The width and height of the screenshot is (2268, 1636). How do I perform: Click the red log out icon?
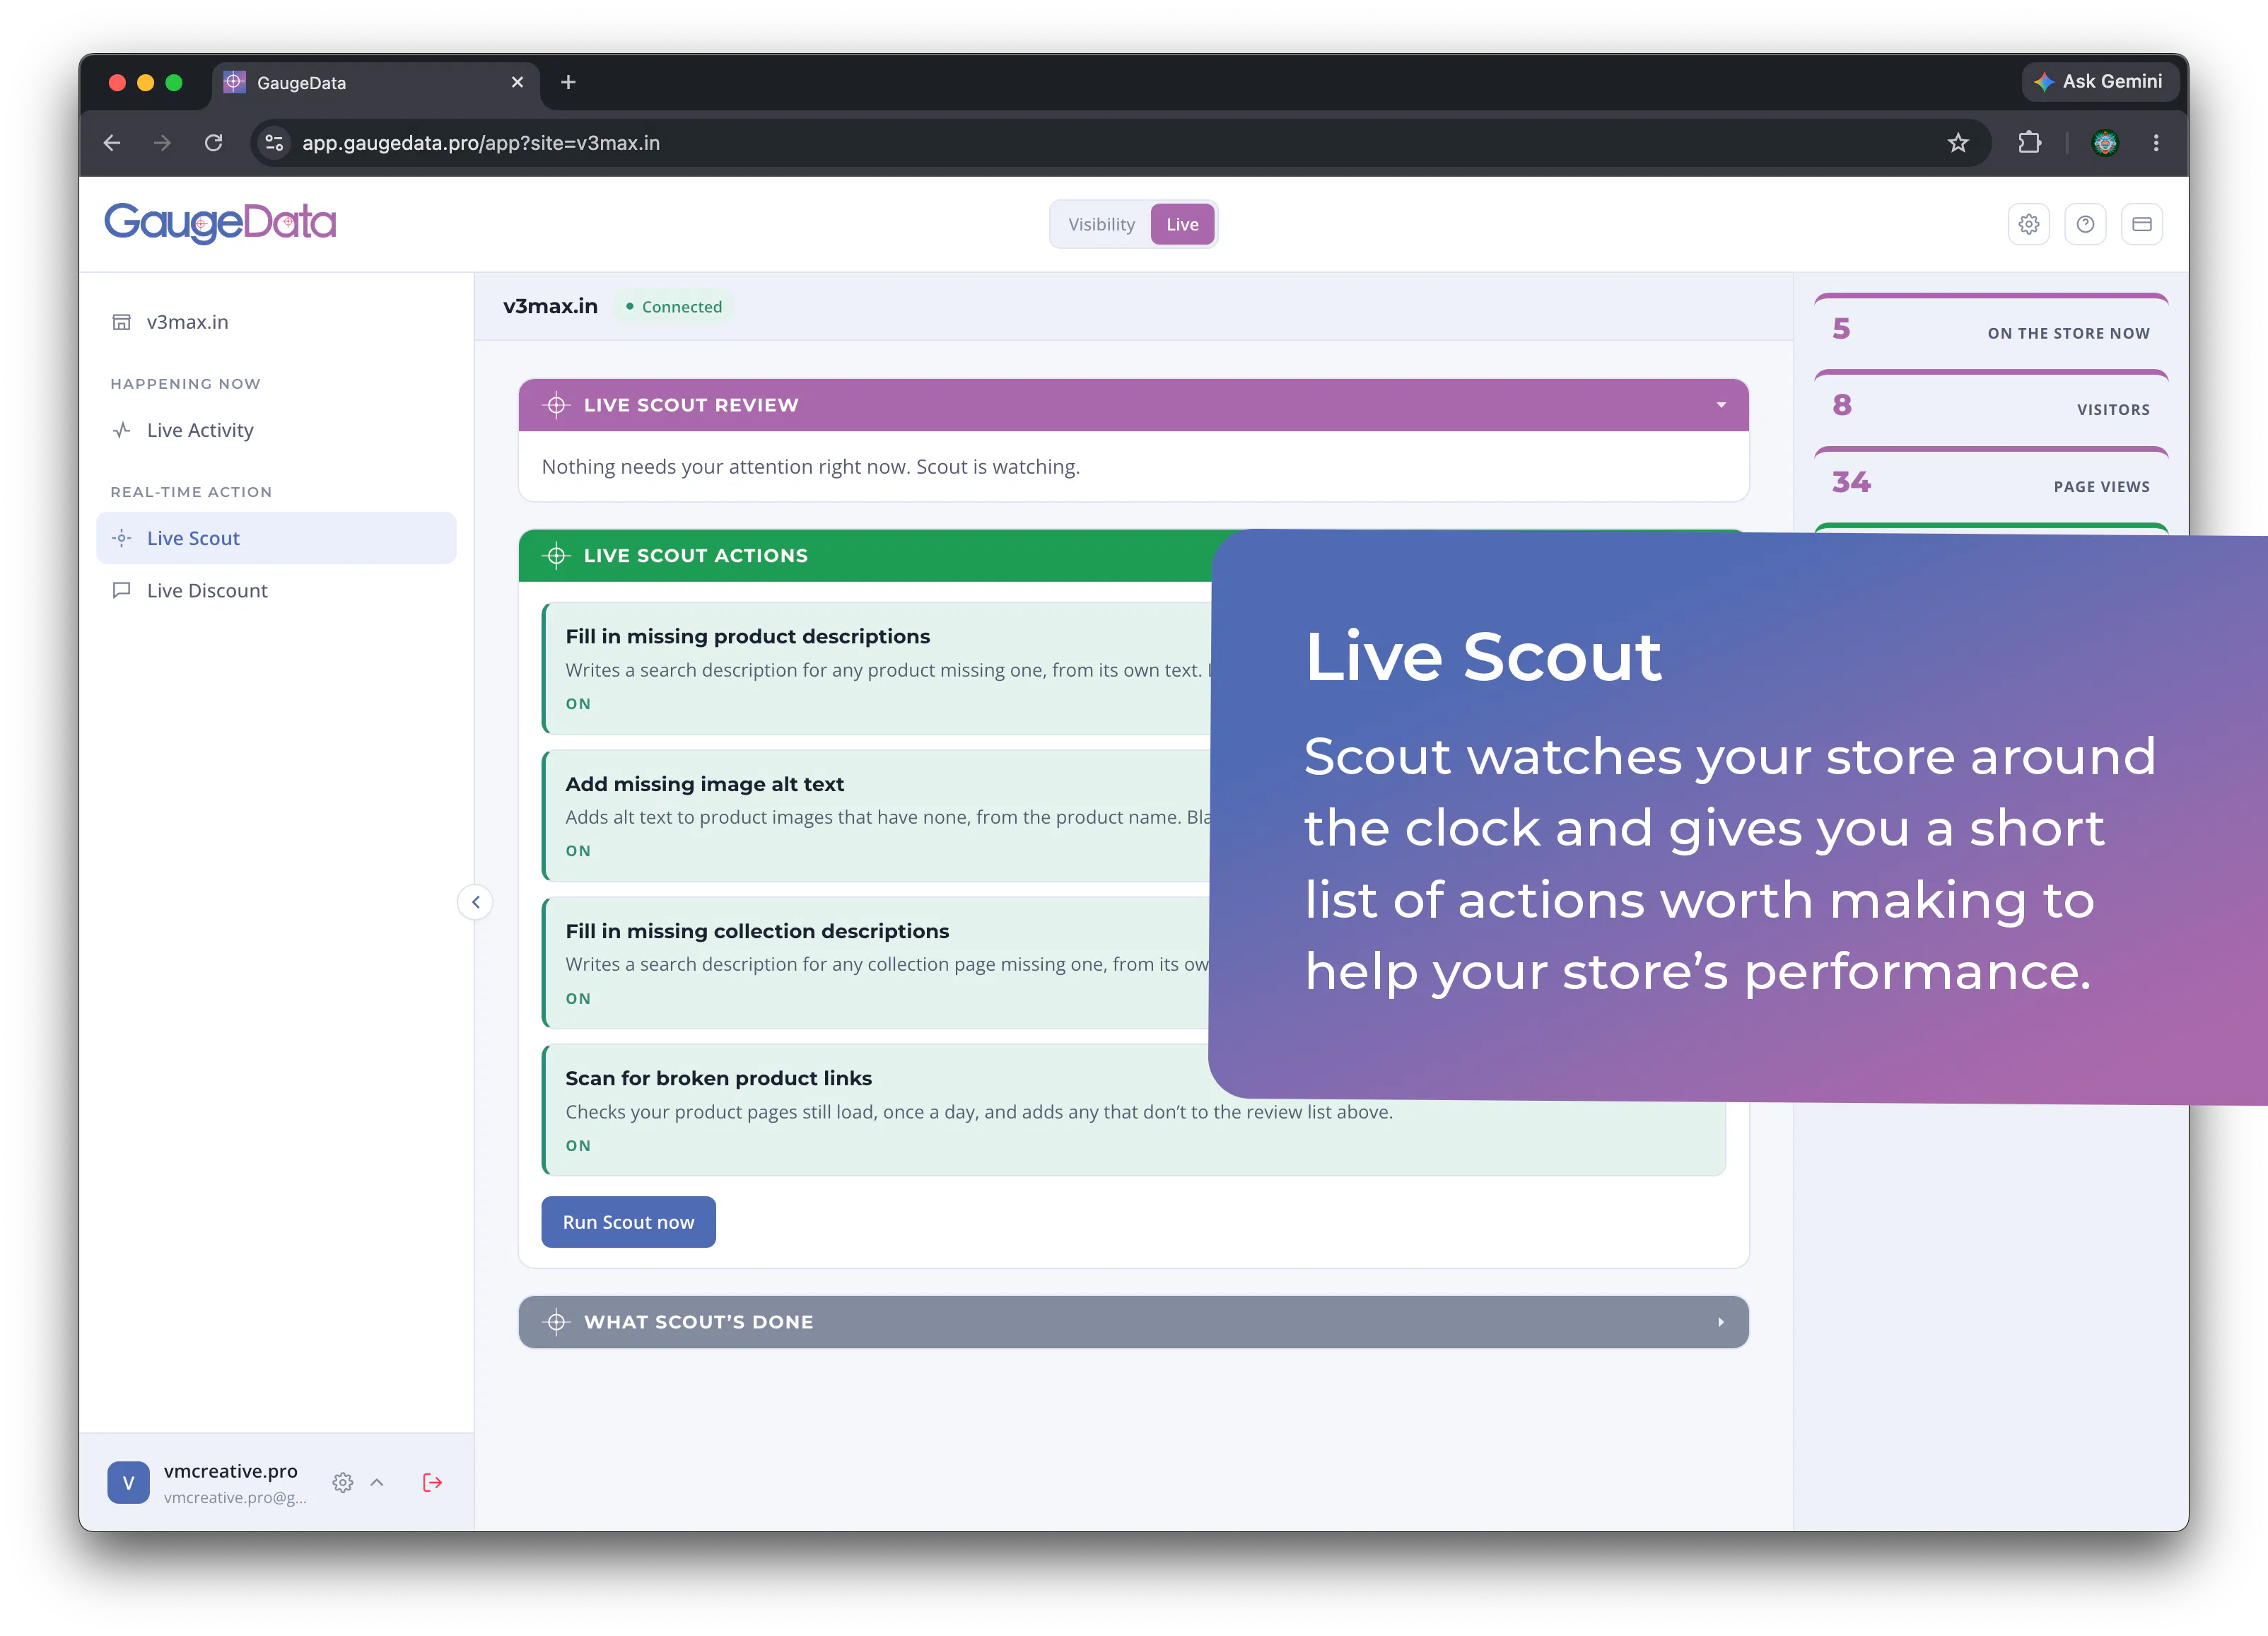point(432,1482)
